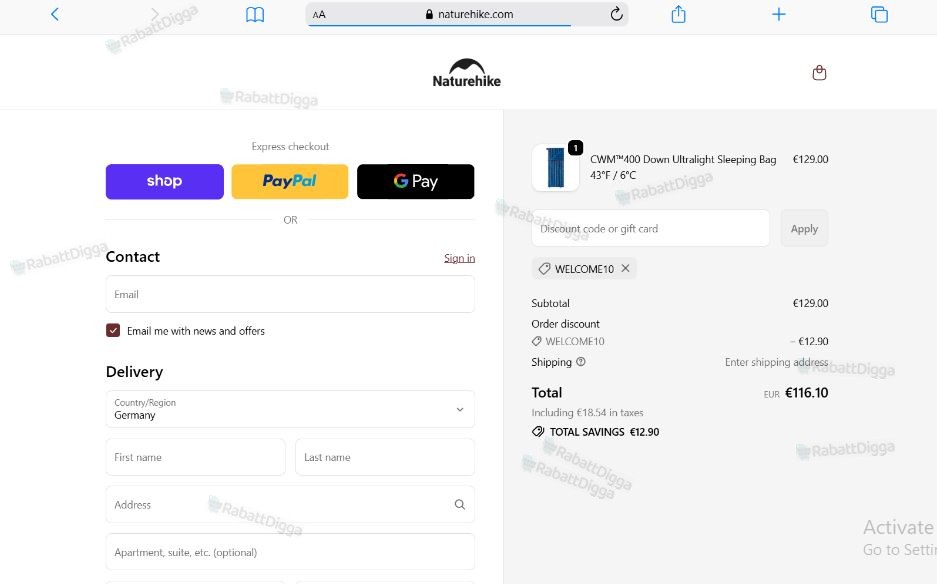The height and width of the screenshot is (584, 937).
Task: Click the Discount code or gift card field
Action: [x=651, y=228]
